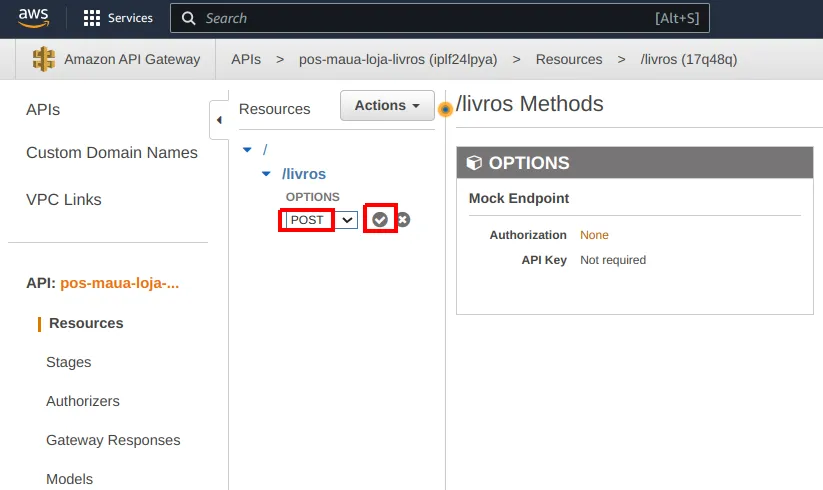Select the root / resource
Image resolution: width=823 pixels, height=490 pixels.
tap(265, 150)
